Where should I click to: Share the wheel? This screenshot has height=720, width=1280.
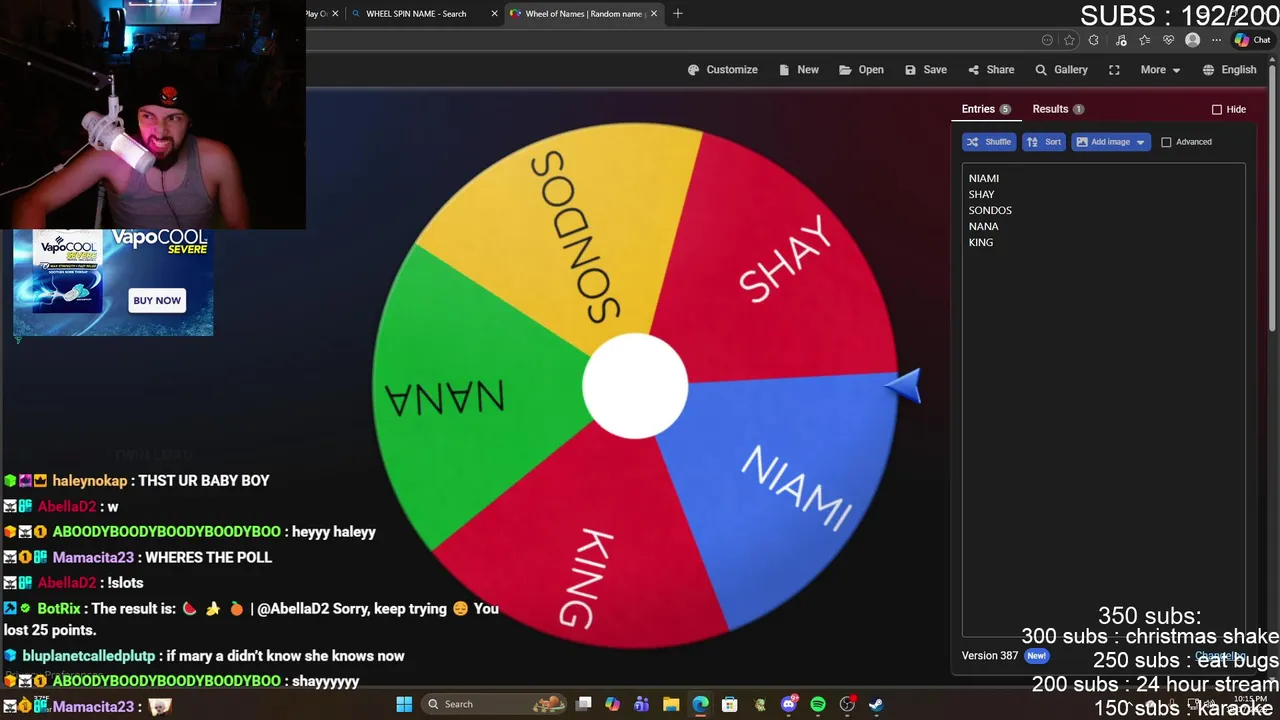click(991, 70)
